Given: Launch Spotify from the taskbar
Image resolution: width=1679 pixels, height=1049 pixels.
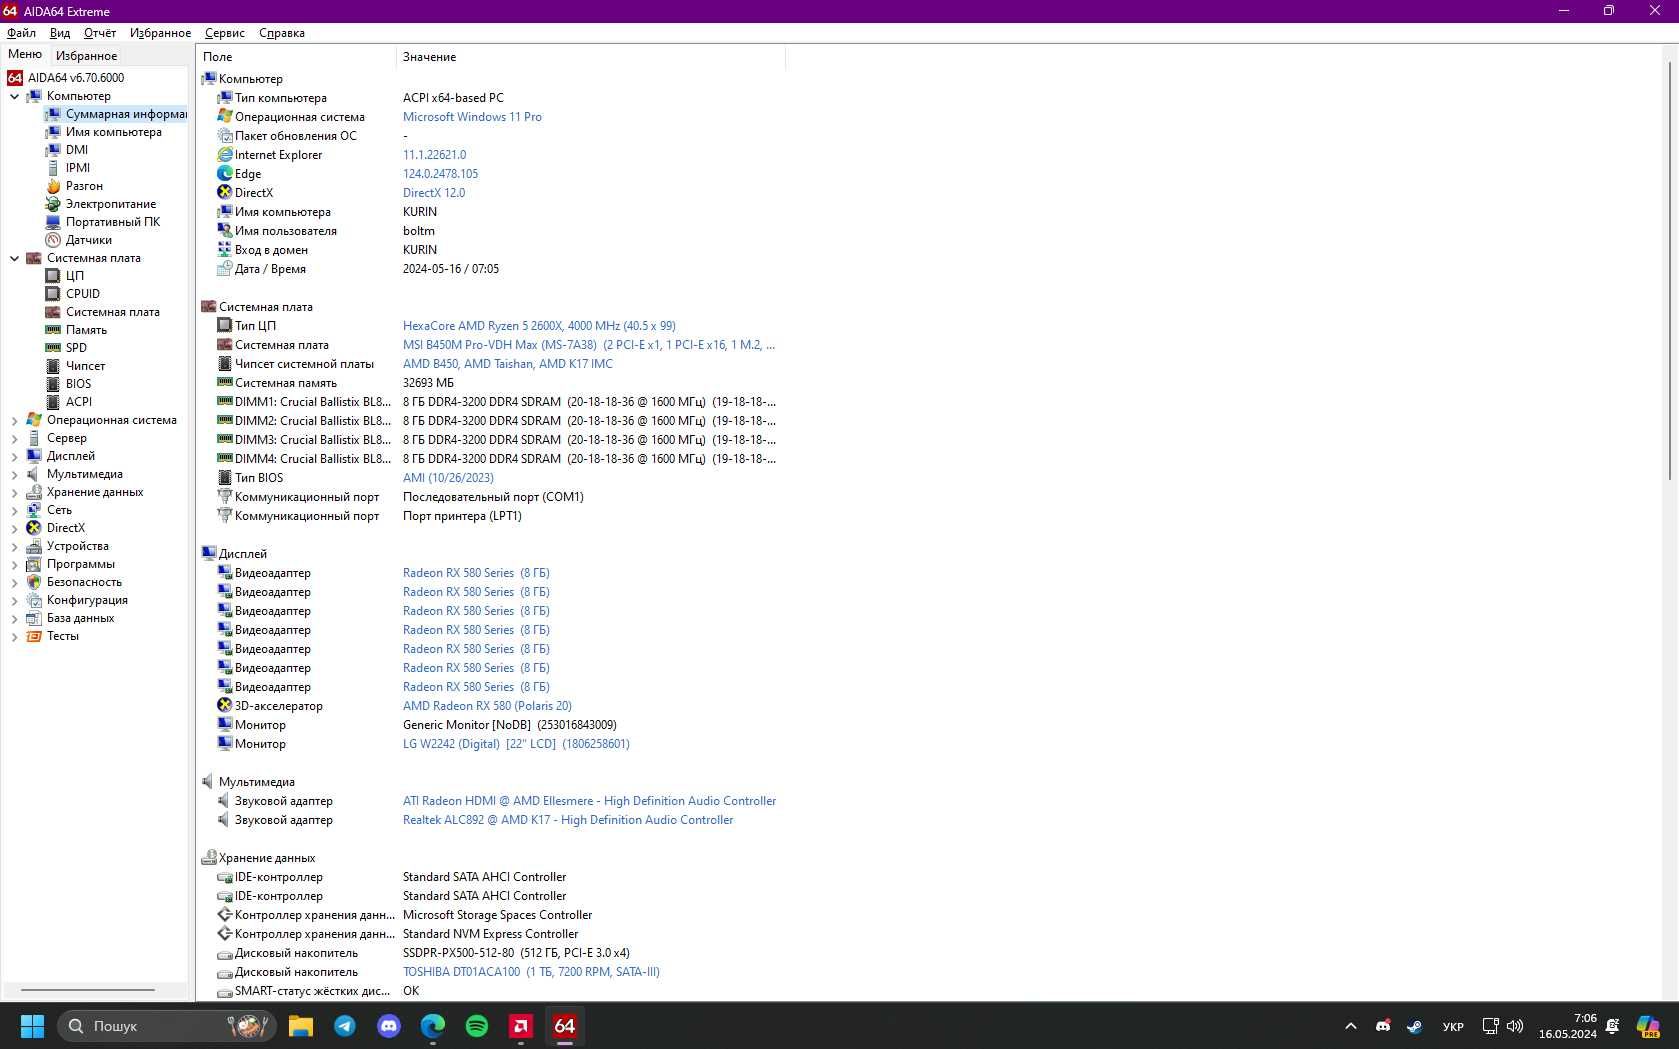Looking at the screenshot, I should tap(477, 1026).
